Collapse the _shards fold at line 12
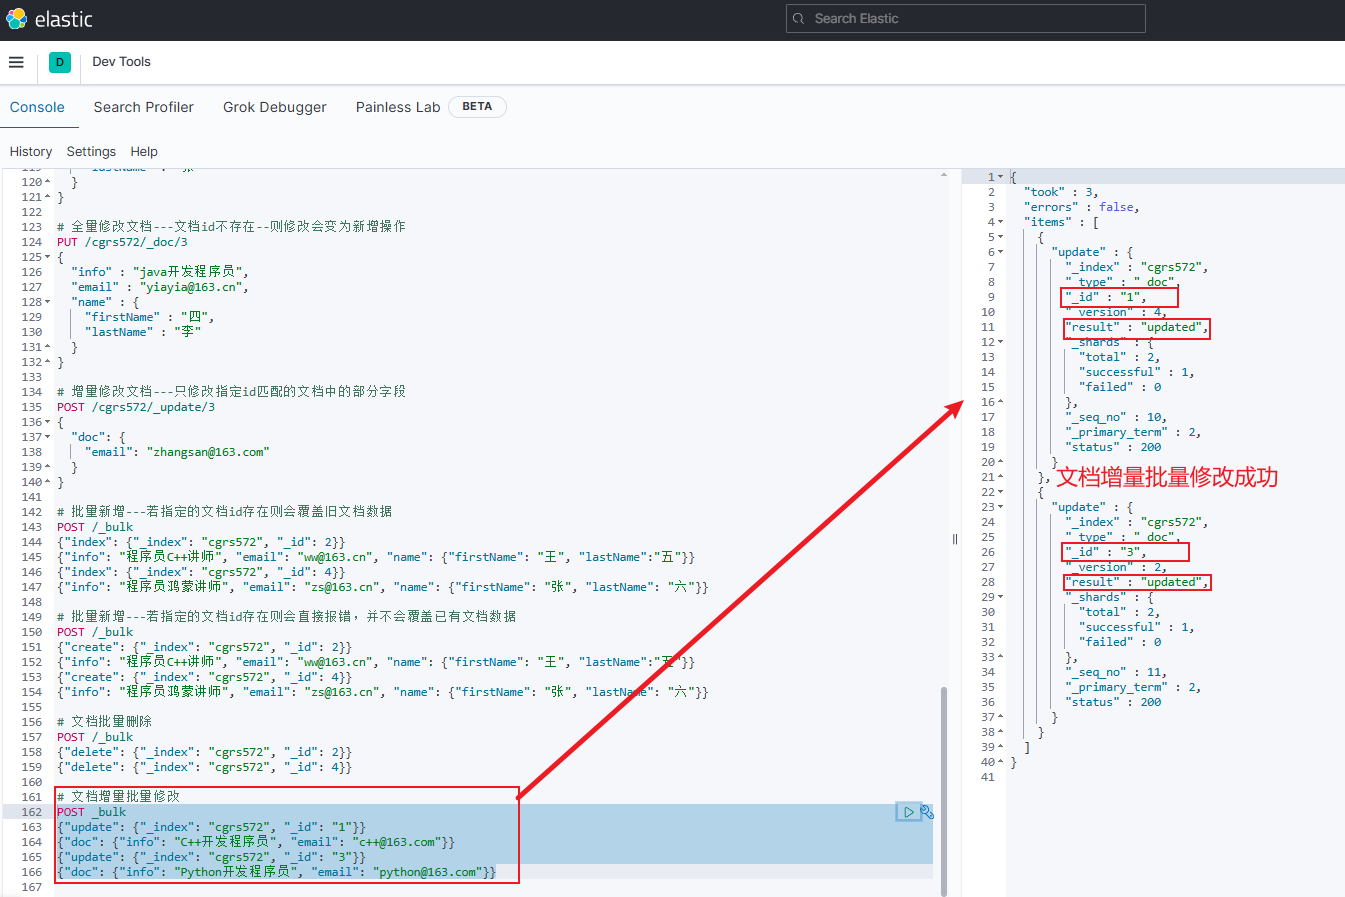The width and height of the screenshot is (1345, 897). tap(1000, 342)
